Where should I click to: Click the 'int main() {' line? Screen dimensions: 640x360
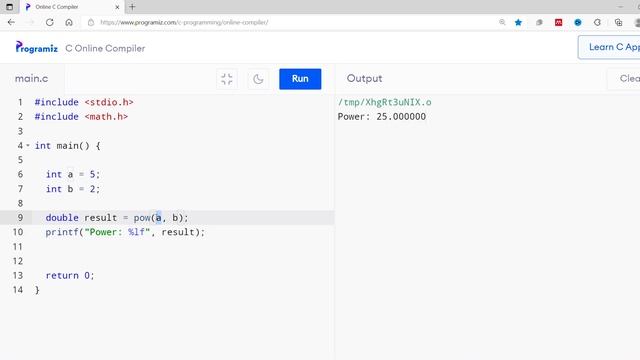[x=67, y=146]
